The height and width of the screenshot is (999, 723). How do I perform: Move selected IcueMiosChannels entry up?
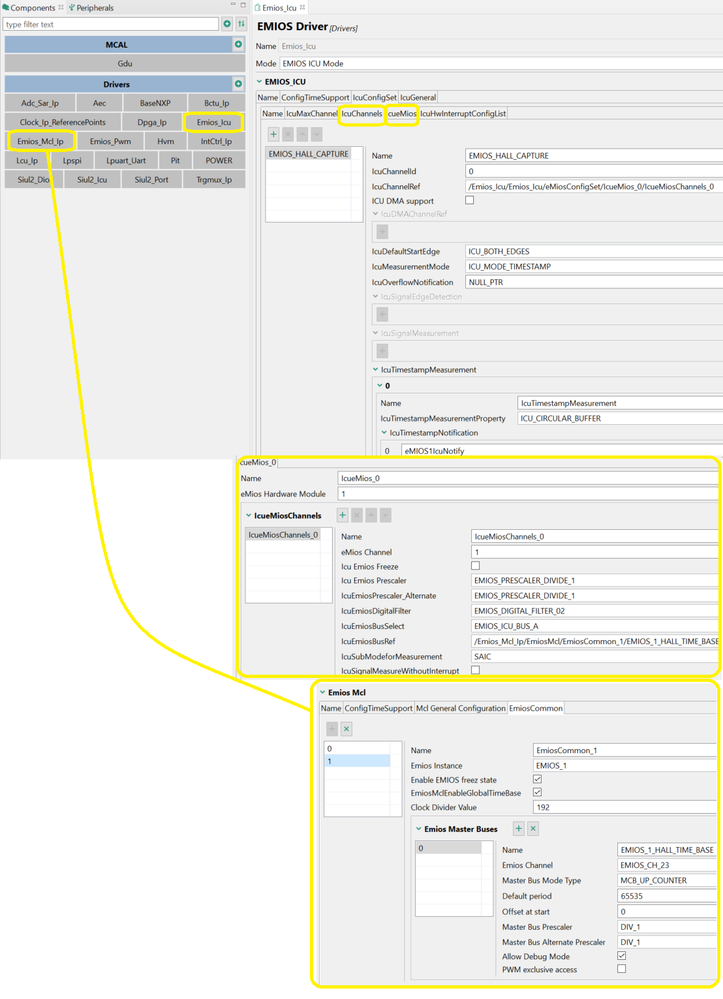(x=371, y=515)
